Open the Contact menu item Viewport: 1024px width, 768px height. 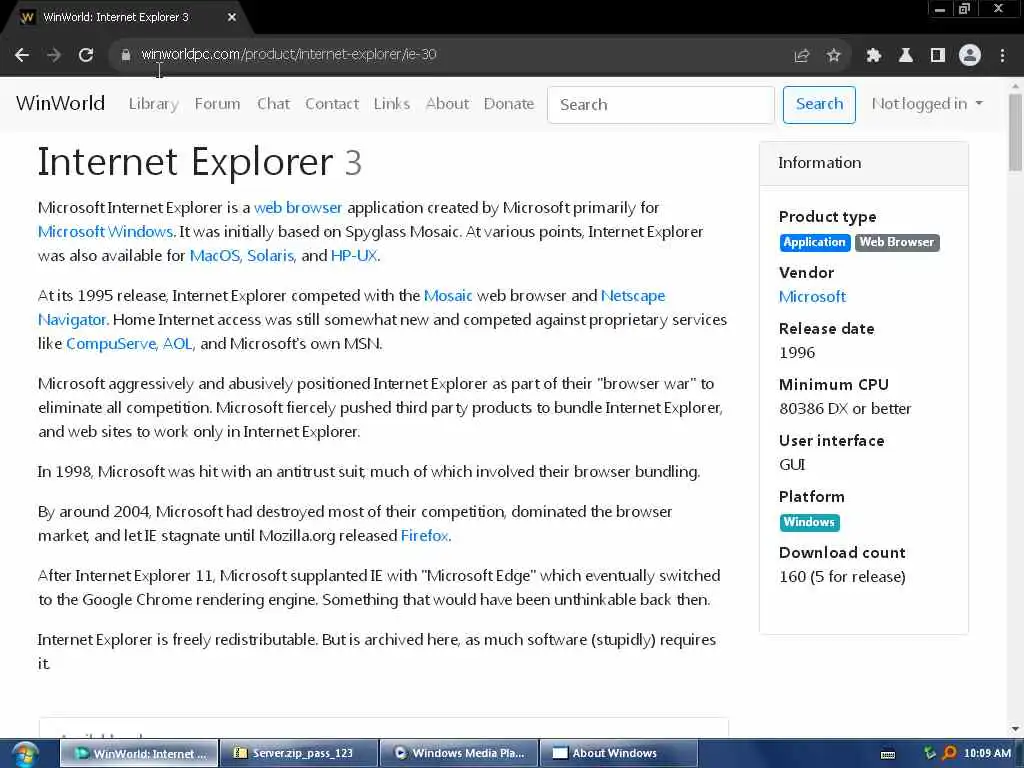coord(332,104)
